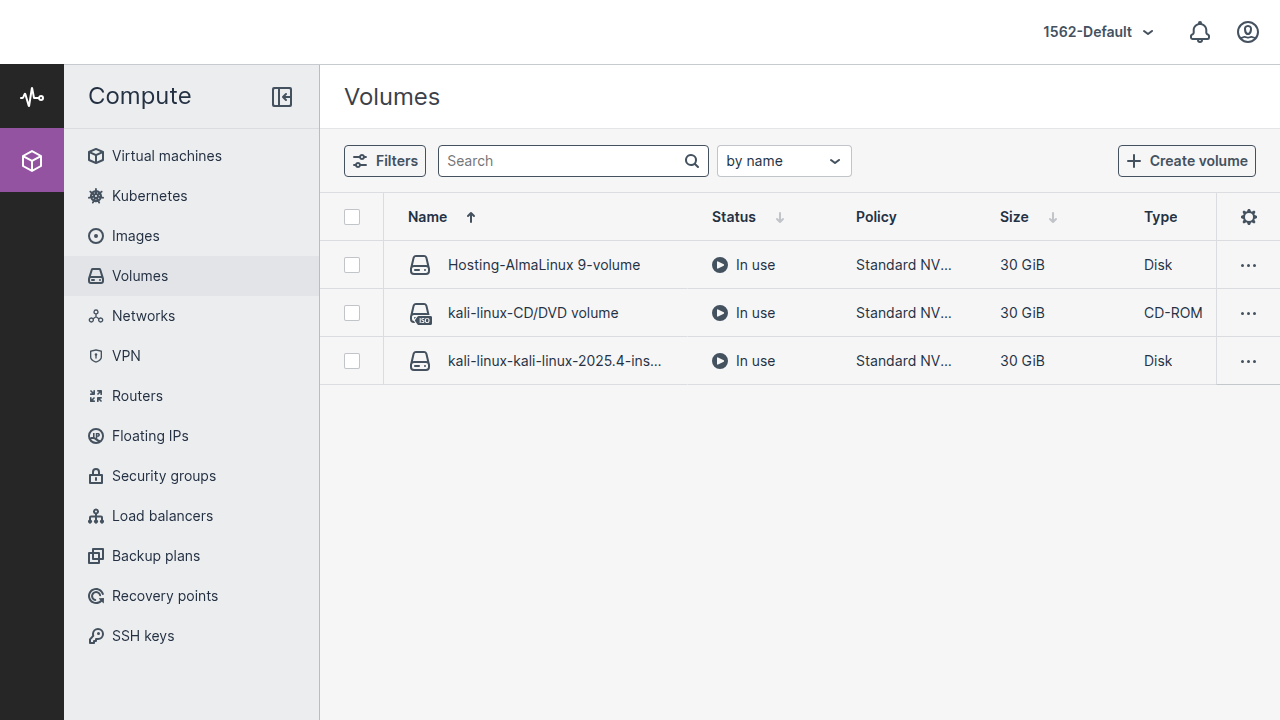Click the Recovery points icon
Screen dimensions: 1280x720
[96, 596]
